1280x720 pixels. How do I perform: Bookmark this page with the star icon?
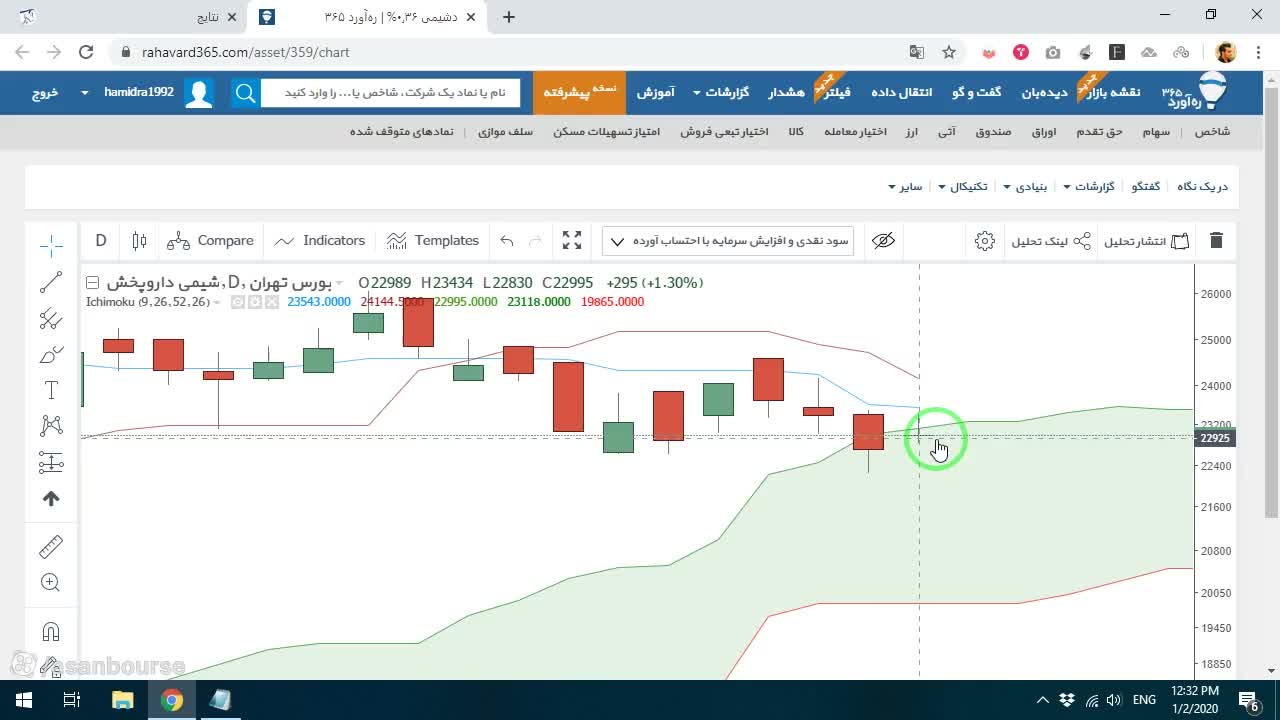[x=949, y=52]
